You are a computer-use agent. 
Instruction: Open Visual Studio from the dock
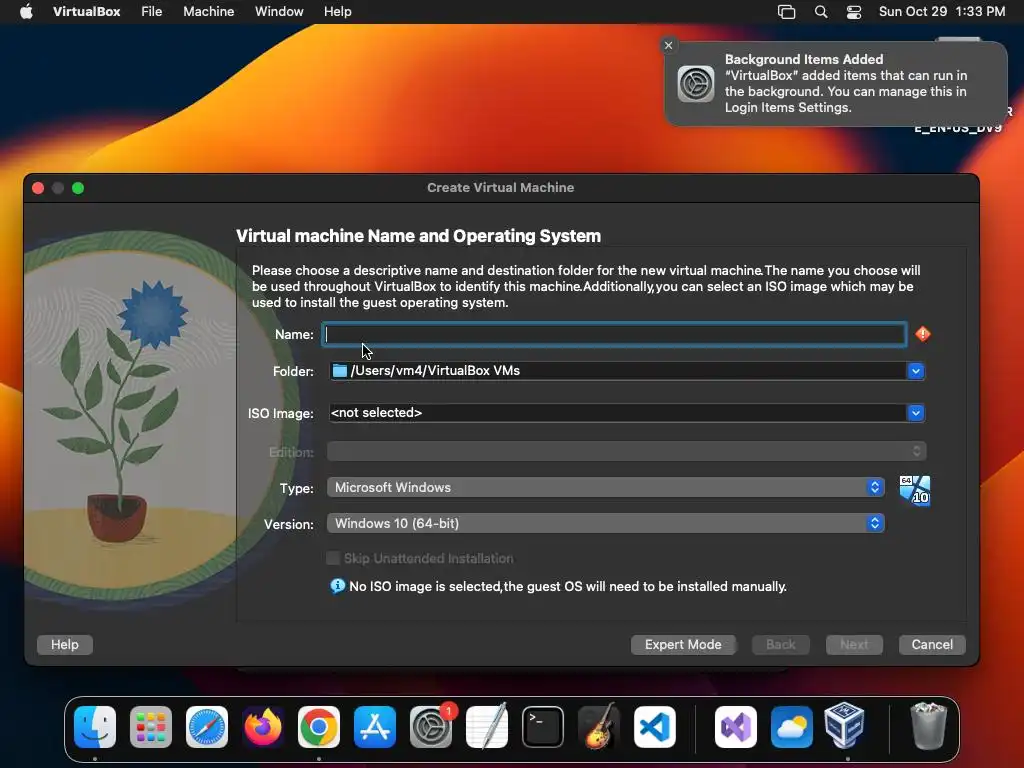click(736, 727)
